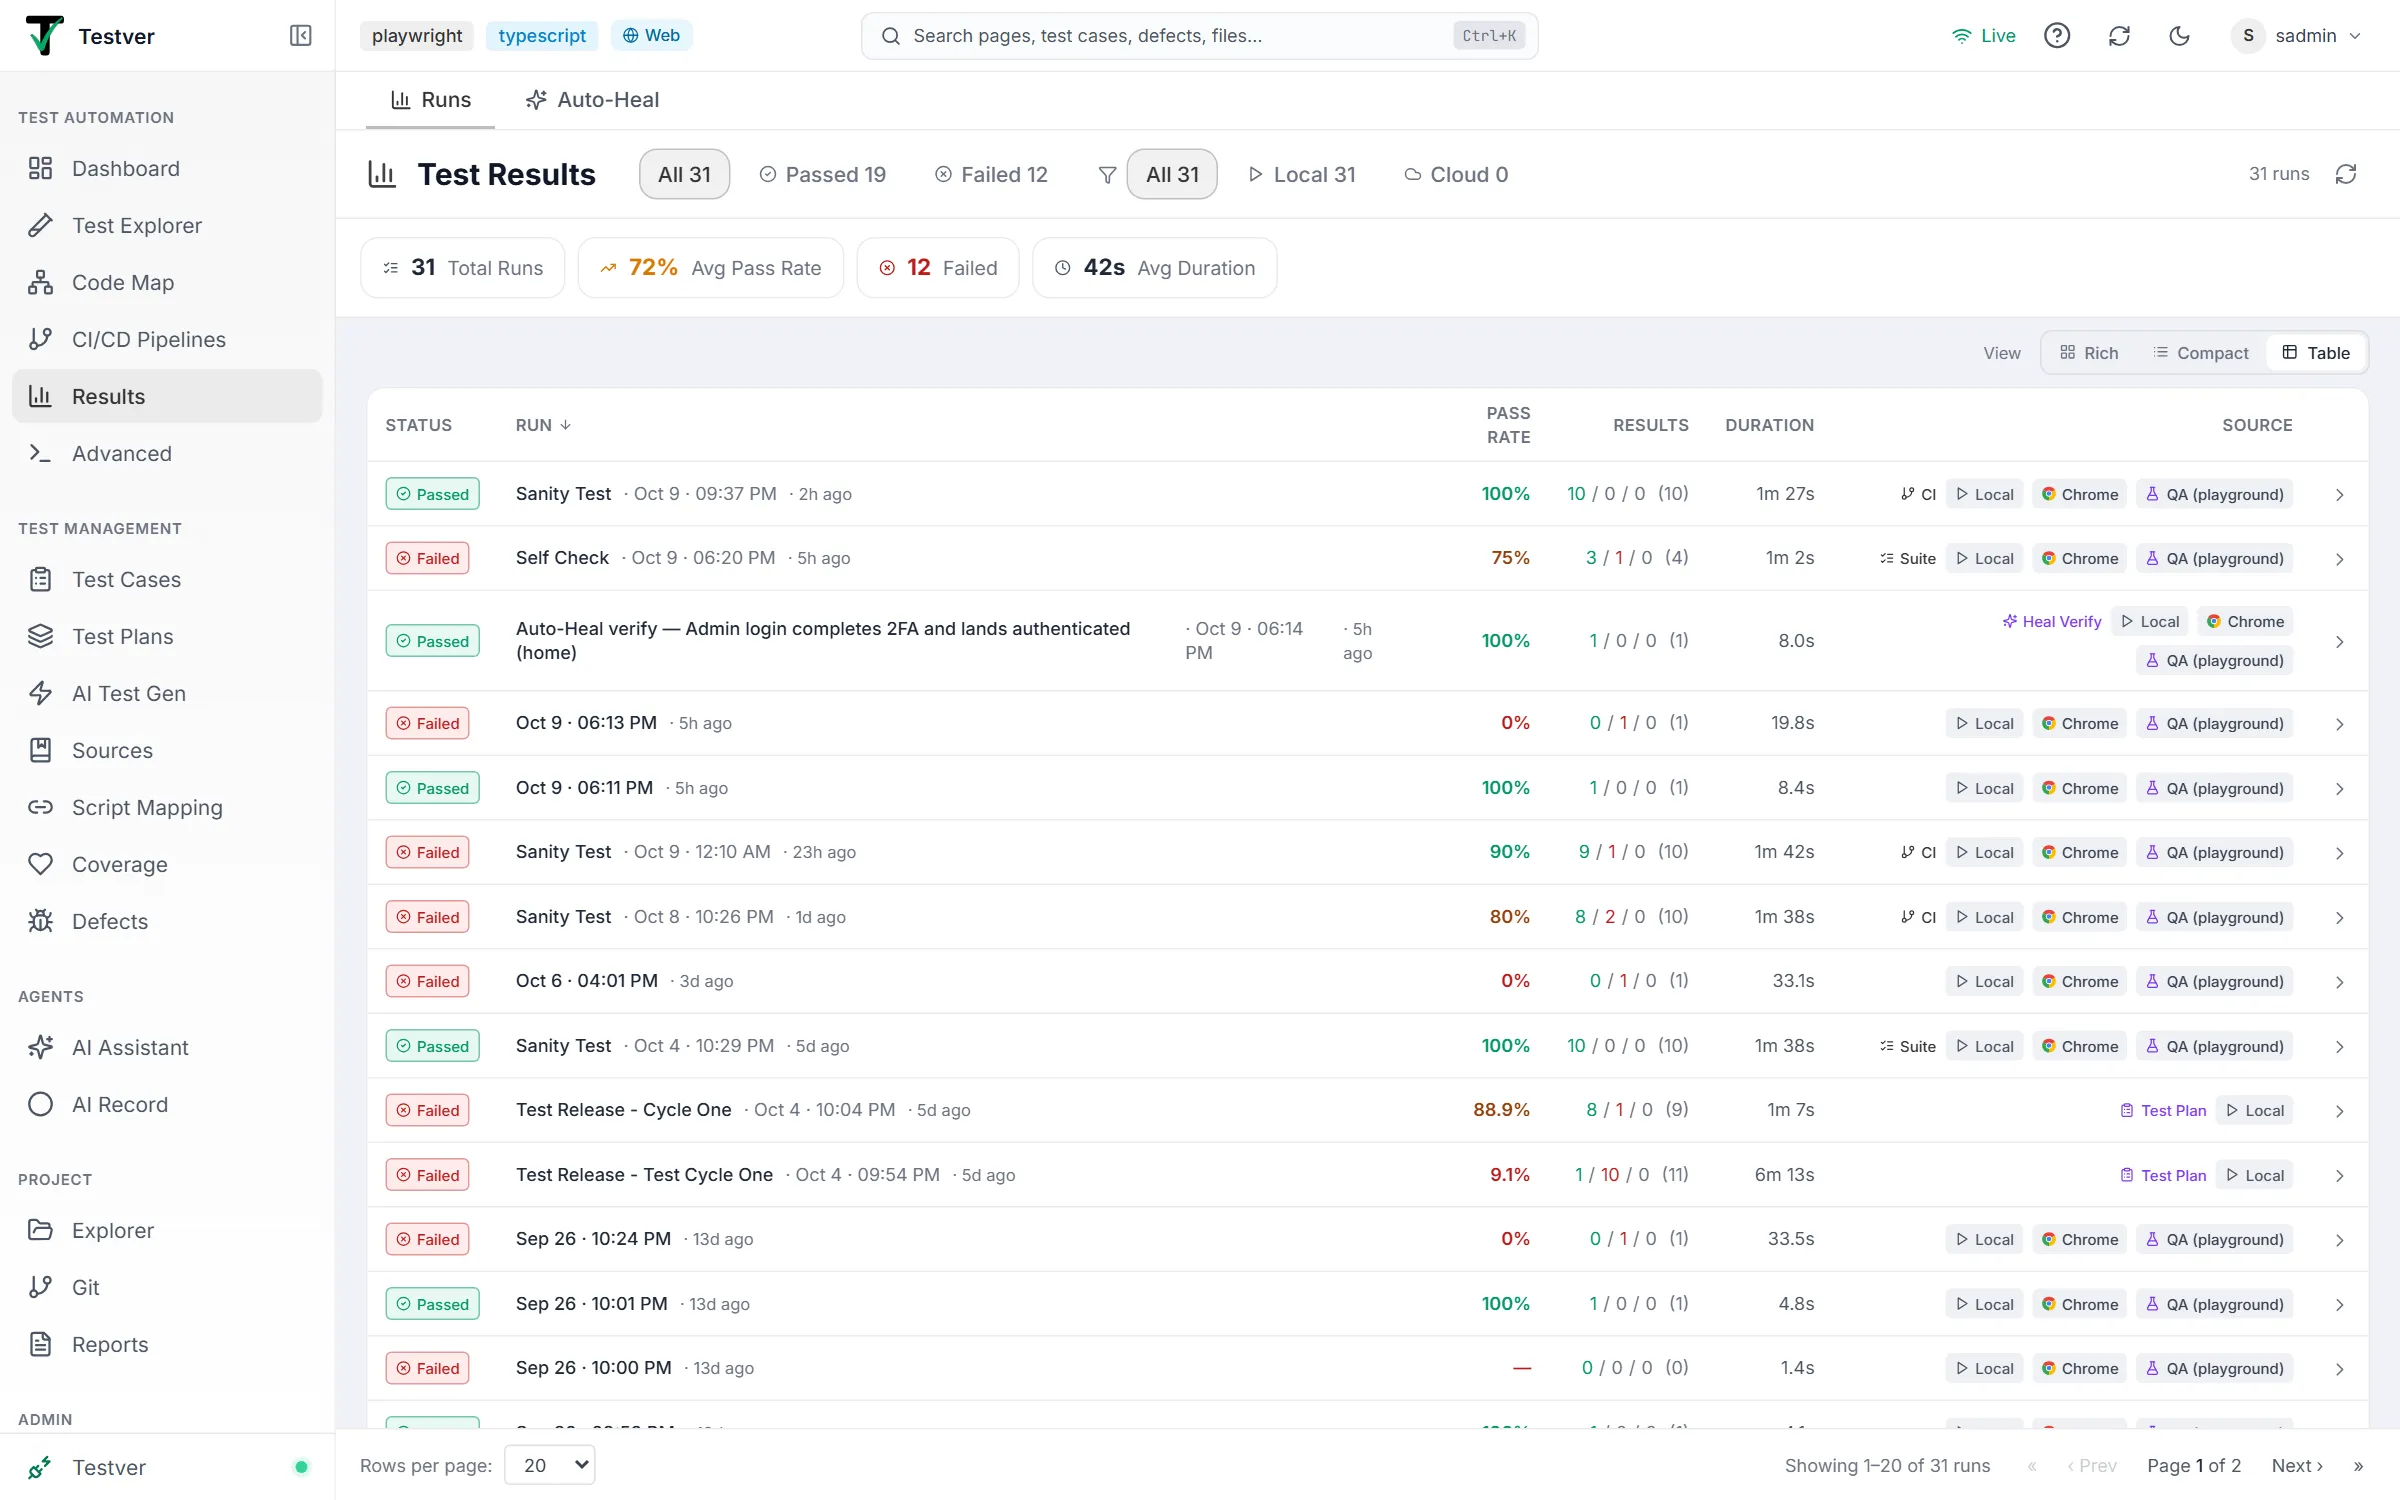Click the header sync refresh icon
The image size is (2400, 1500).
(2119, 36)
